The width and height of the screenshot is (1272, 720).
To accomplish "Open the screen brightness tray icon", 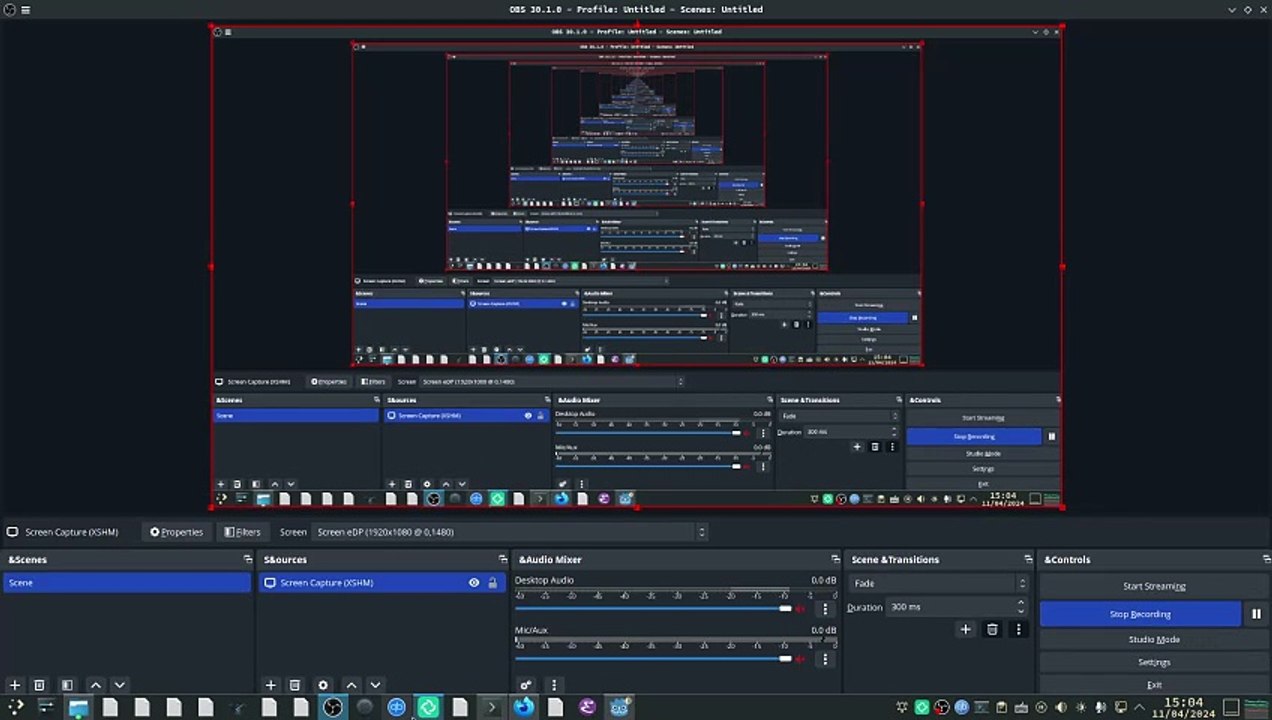I will coord(1081,707).
